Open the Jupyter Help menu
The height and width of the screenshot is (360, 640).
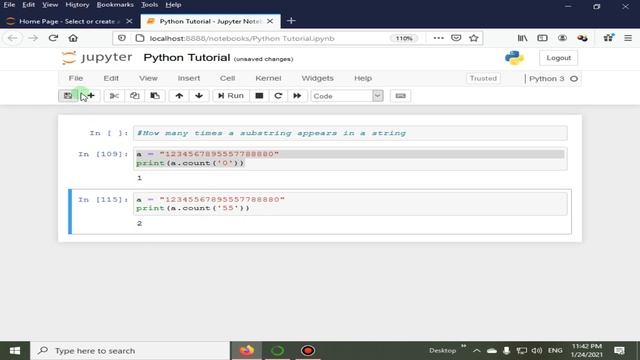(x=363, y=78)
